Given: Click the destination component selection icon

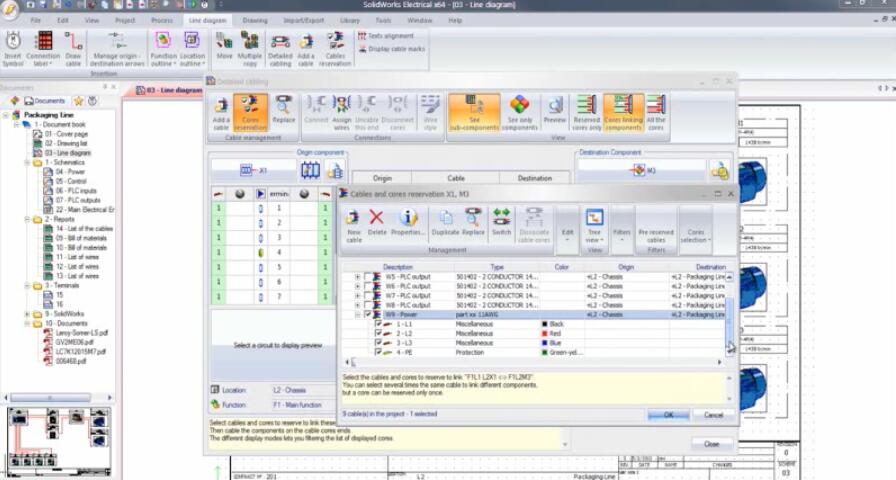Looking at the screenshot, I should tap(720, 170).
